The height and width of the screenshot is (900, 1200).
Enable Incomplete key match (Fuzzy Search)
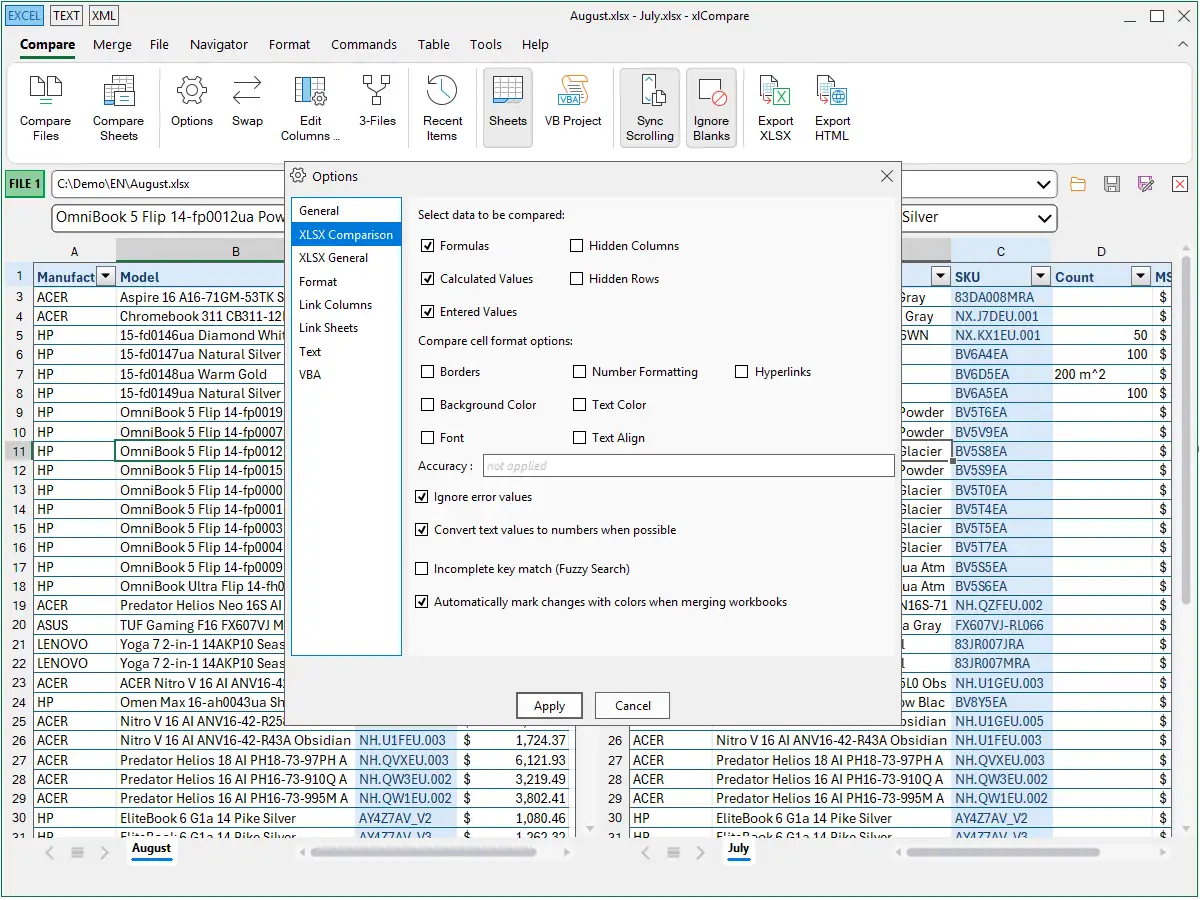pos(422,569)
